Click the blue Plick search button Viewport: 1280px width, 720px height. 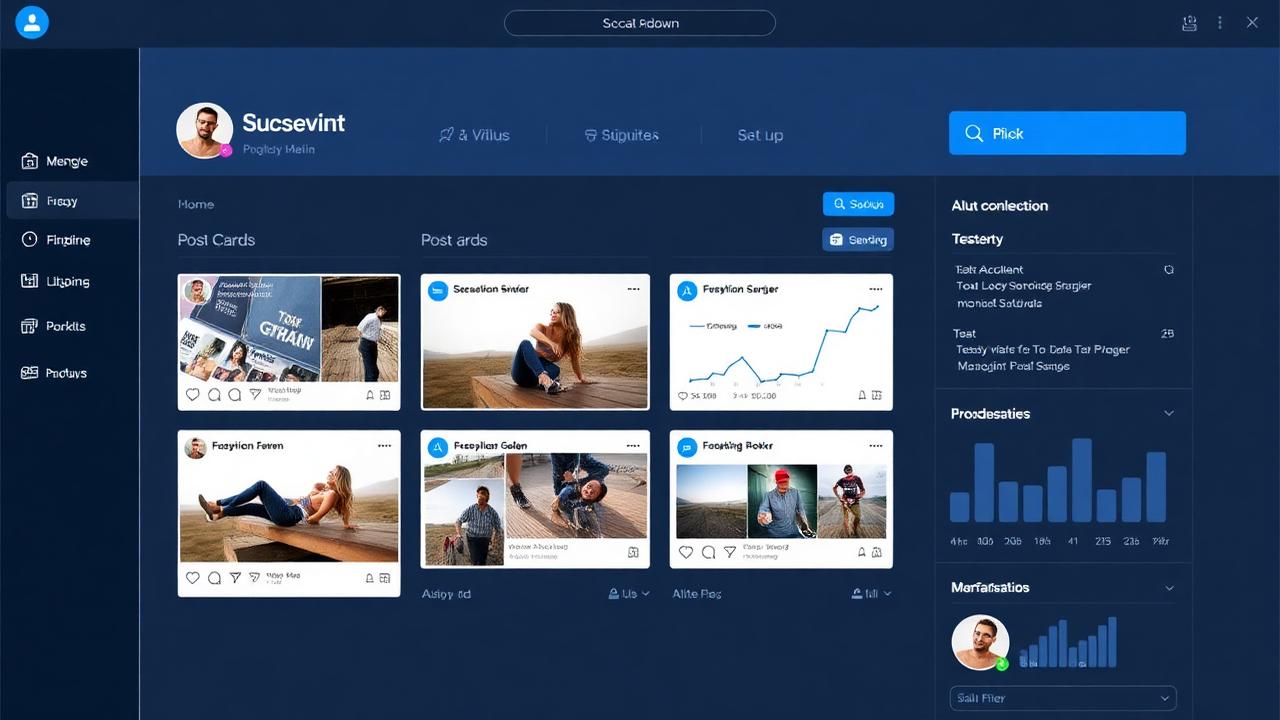(x=1067, y=133)
